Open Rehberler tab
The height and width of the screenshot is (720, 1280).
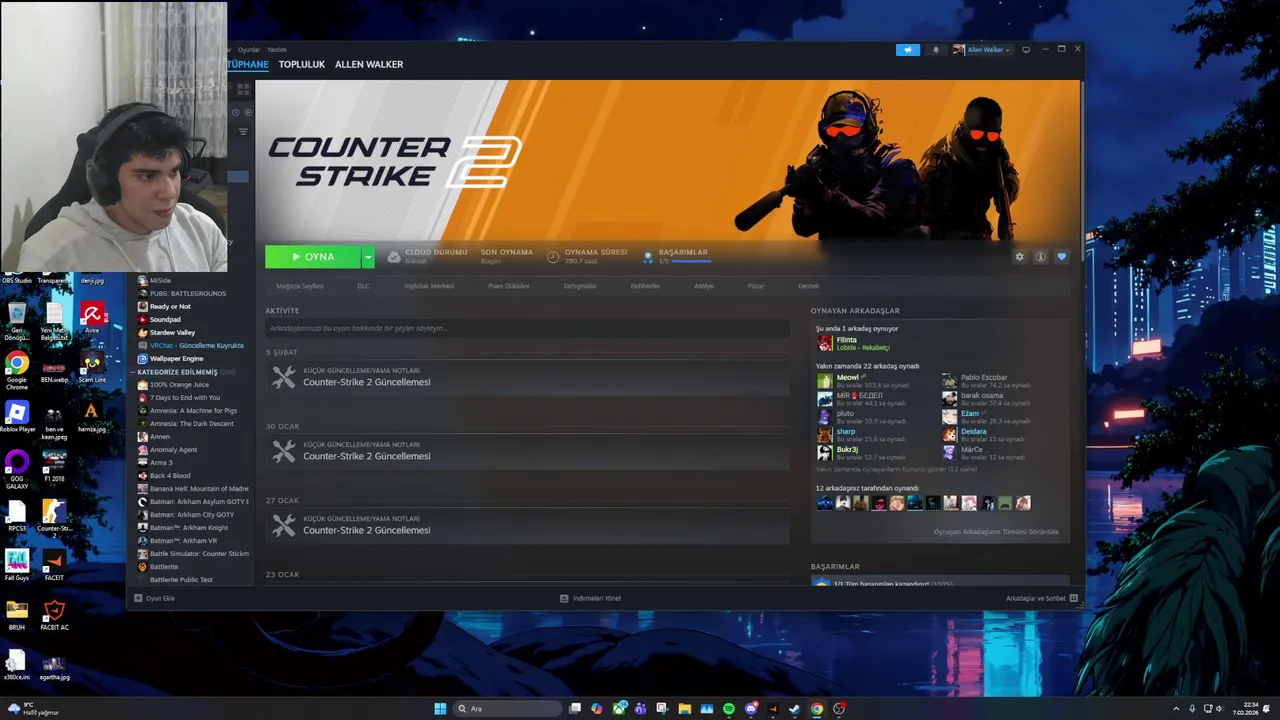point(645,286)
